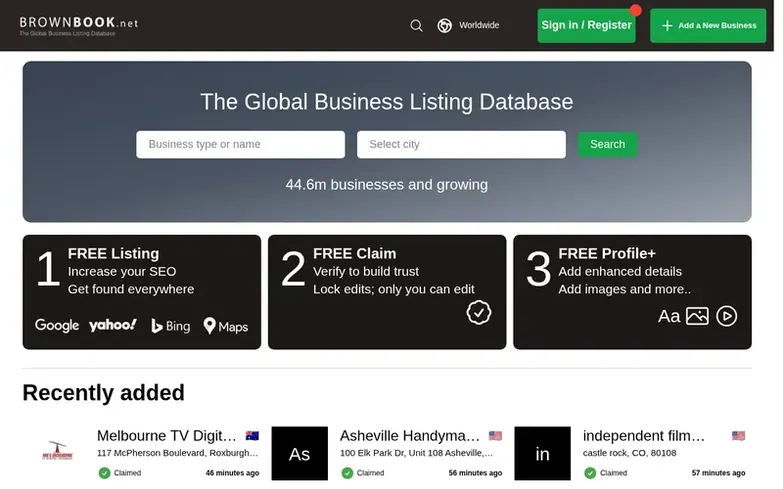Click the FREE Listing heading
This screenshot has height=489, width=783.
114,256
